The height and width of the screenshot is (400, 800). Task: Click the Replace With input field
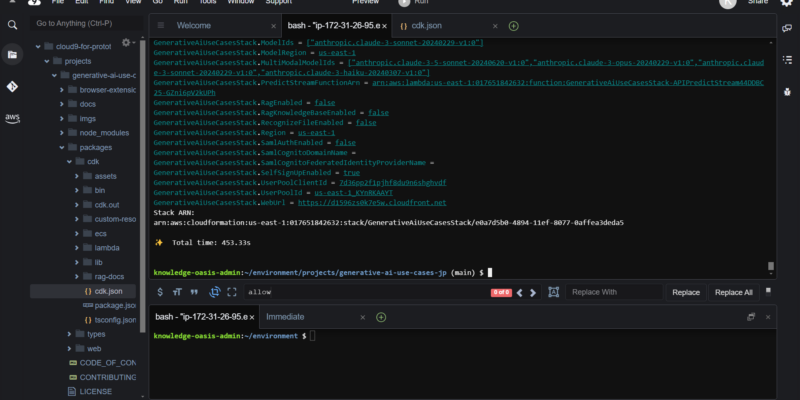[613, 292]
